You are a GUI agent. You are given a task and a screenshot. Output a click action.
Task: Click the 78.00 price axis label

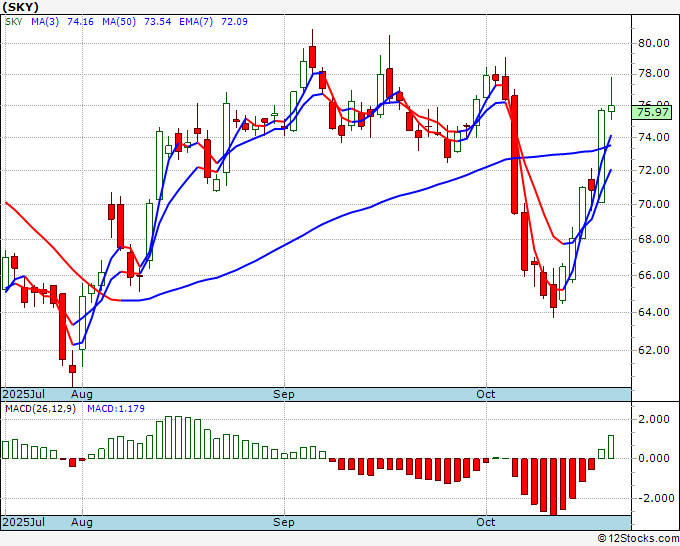click(x=653, y=74)
